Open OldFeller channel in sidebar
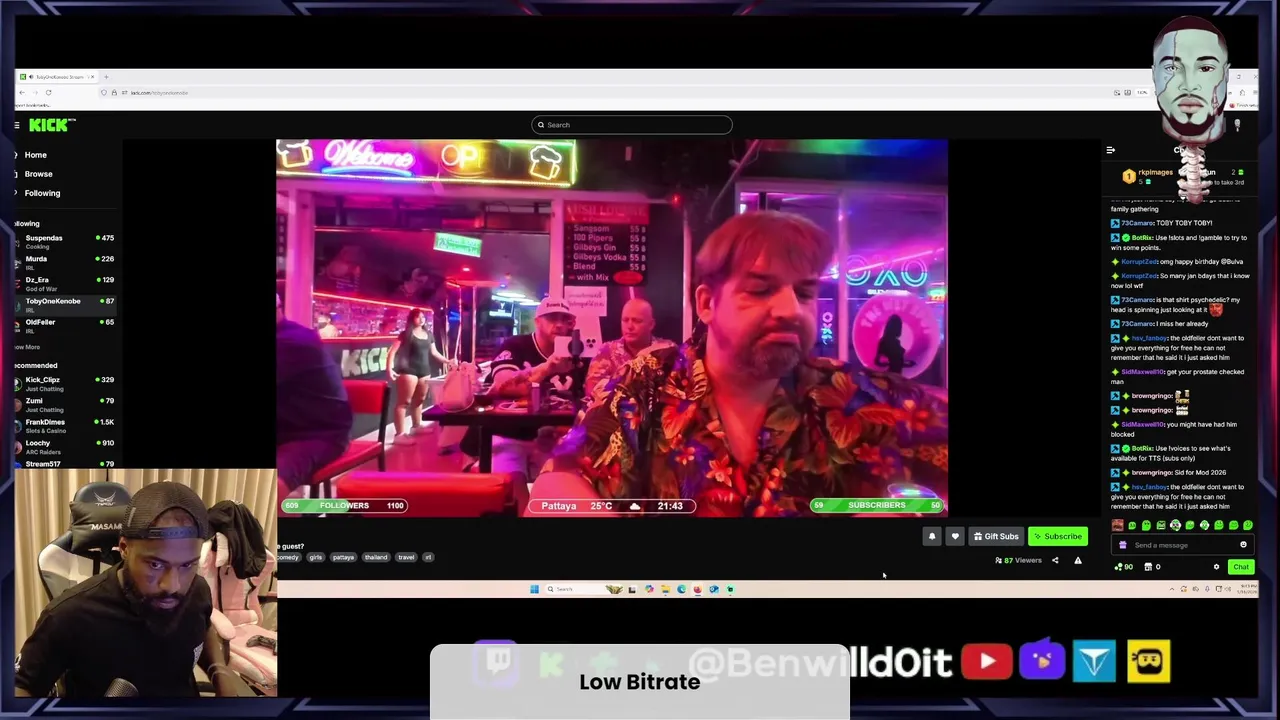 tap(66, 325)
